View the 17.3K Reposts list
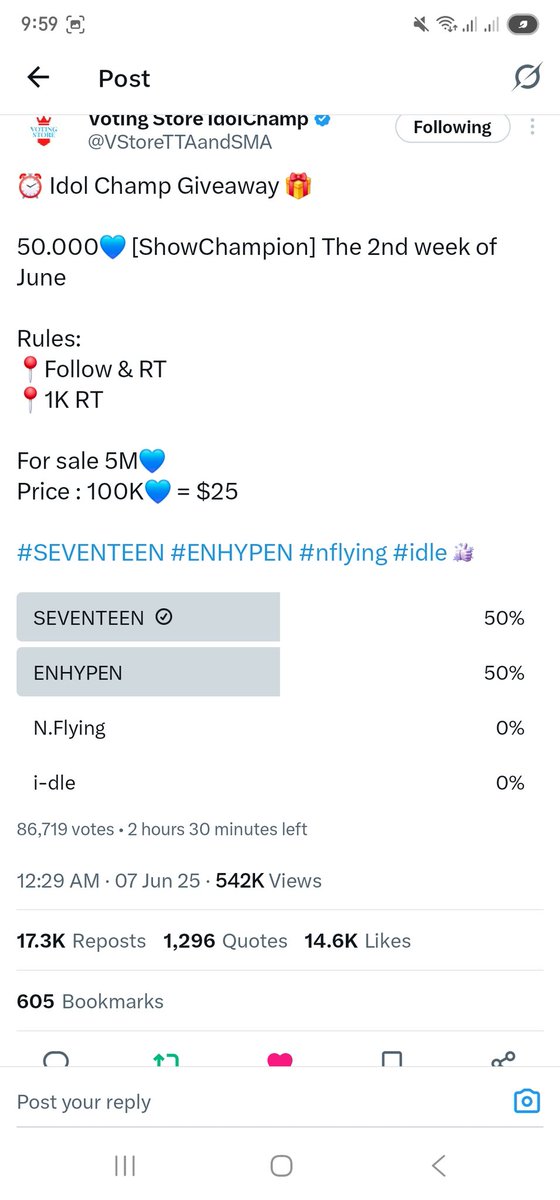 [81, 941]
